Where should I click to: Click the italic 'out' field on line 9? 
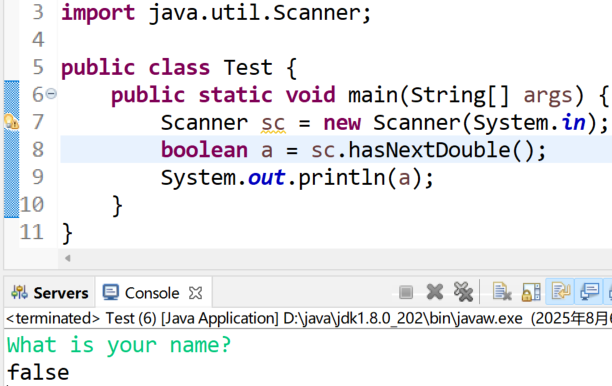267,178
